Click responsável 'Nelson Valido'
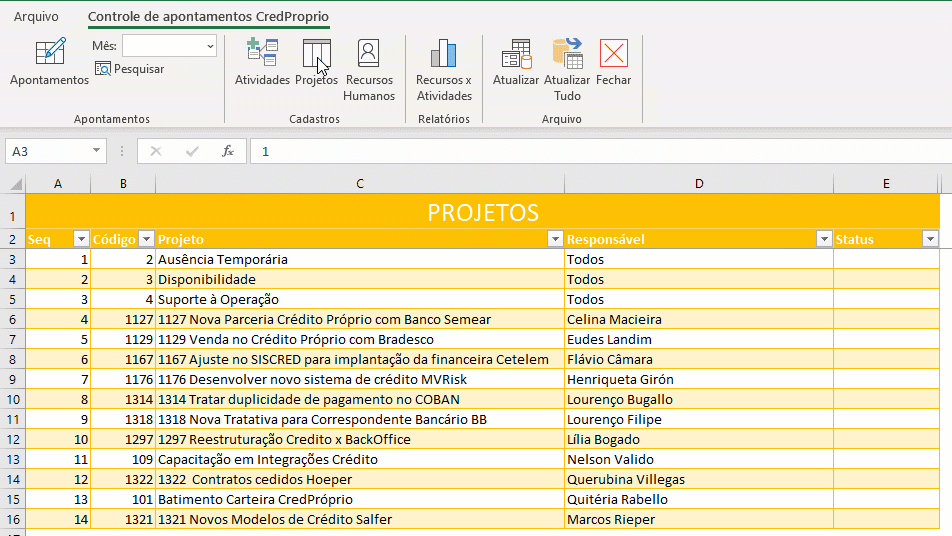The width and height of the screenshot is (952, 536). click(699, 460)
